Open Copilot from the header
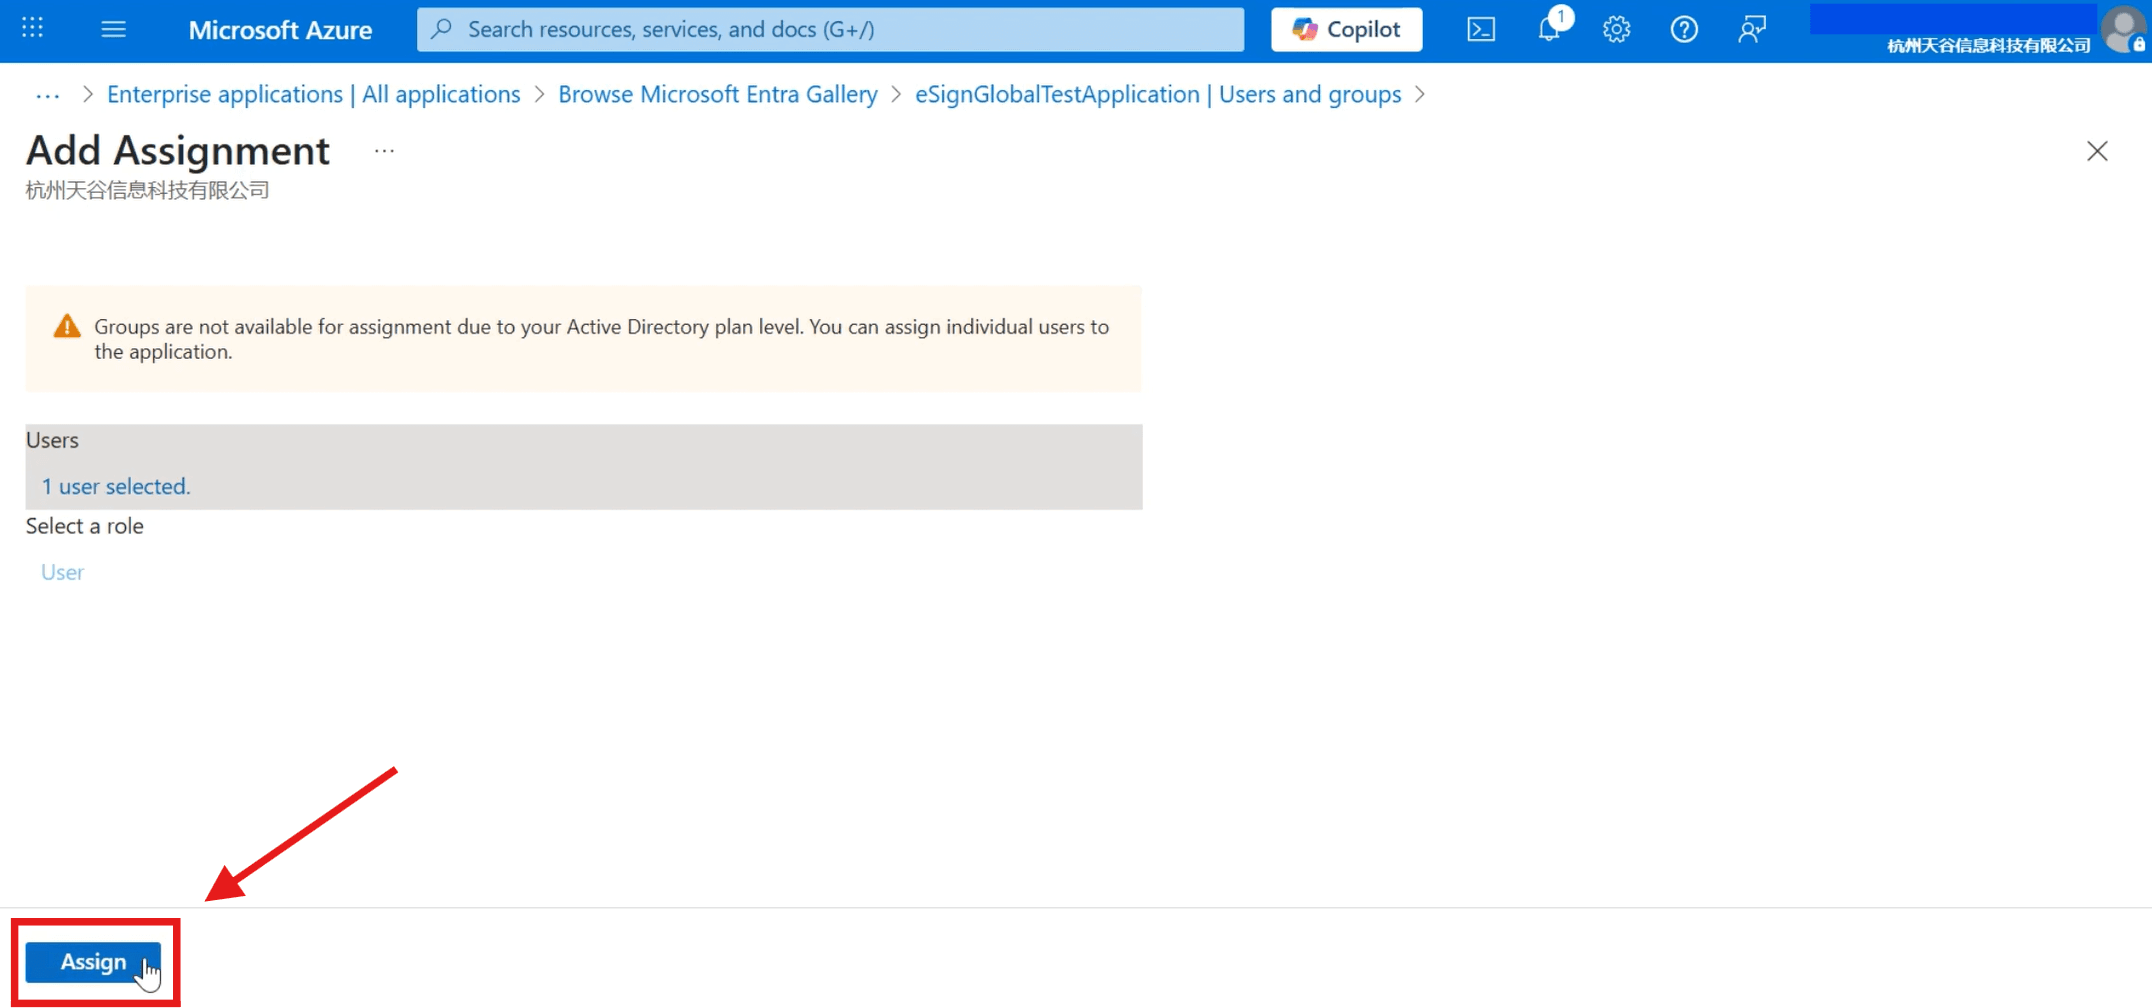This screenshot has height=1008, width=2152. (1346, 29)
